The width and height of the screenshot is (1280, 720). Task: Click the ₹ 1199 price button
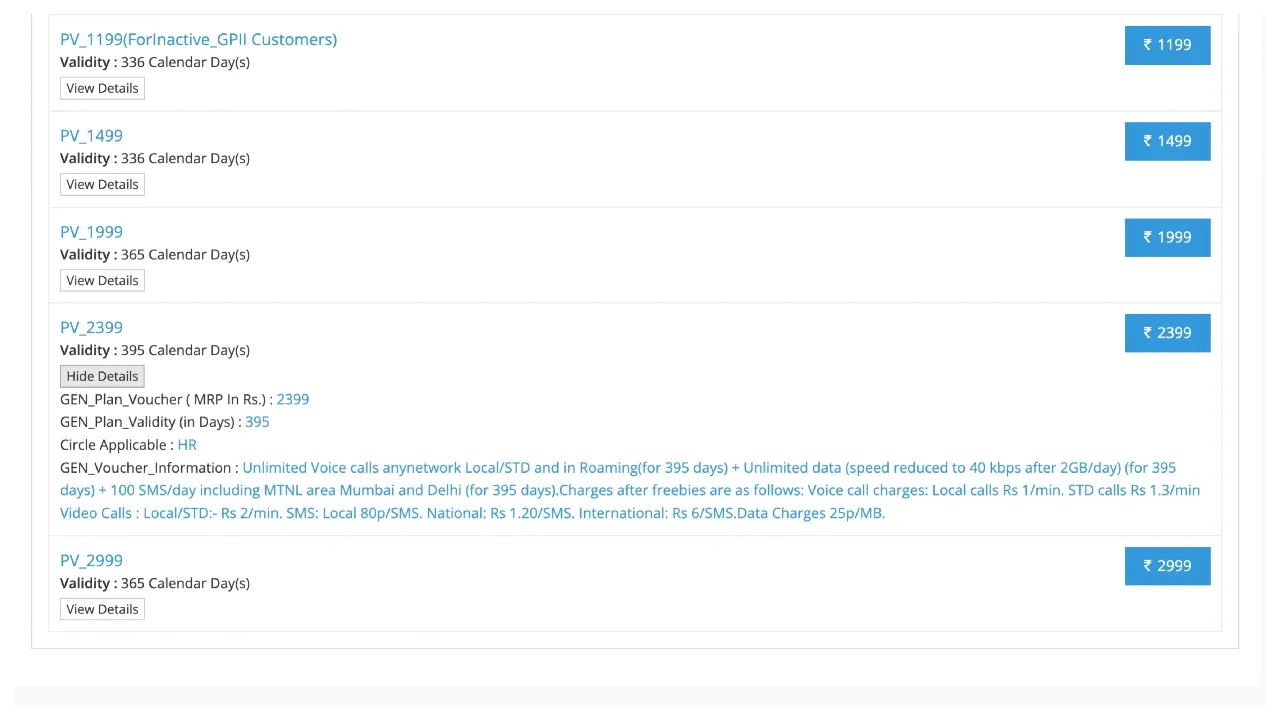(x=1167, y=45)
